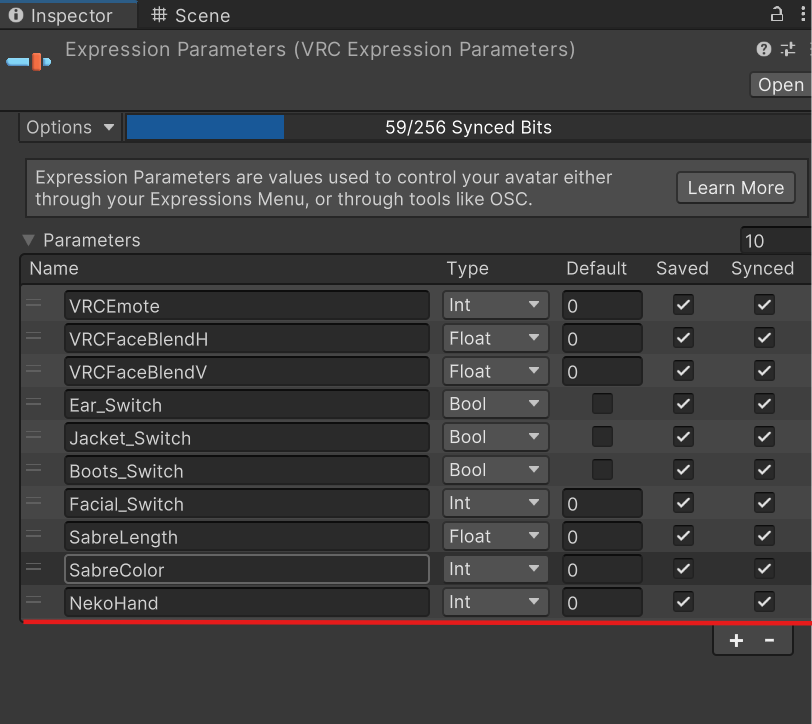Click the SabreColor name input field
Viewport: 812px width, 724px height.
click(247, 569)
